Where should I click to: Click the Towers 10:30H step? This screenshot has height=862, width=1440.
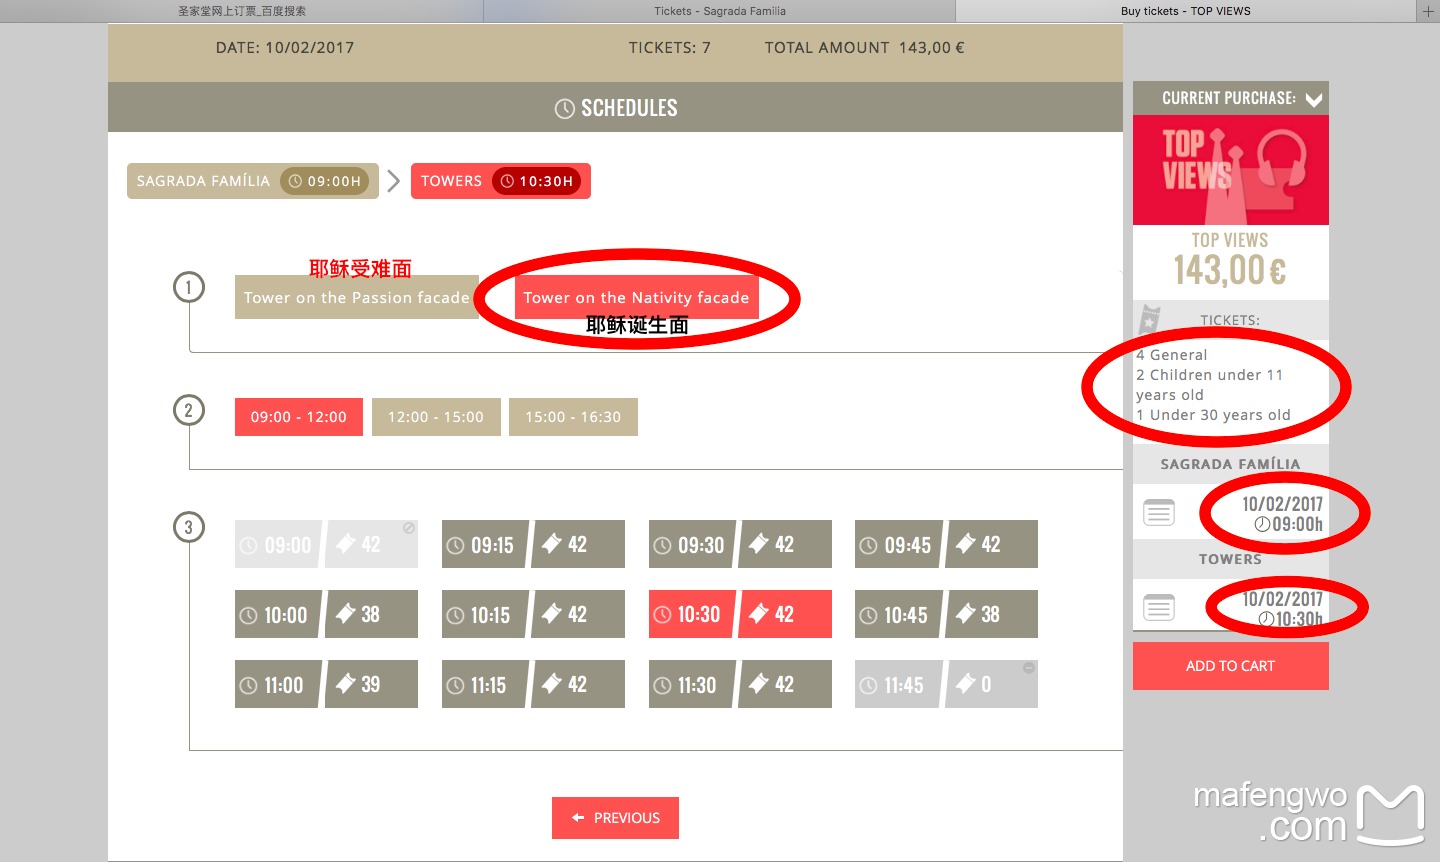click(500, 181)
